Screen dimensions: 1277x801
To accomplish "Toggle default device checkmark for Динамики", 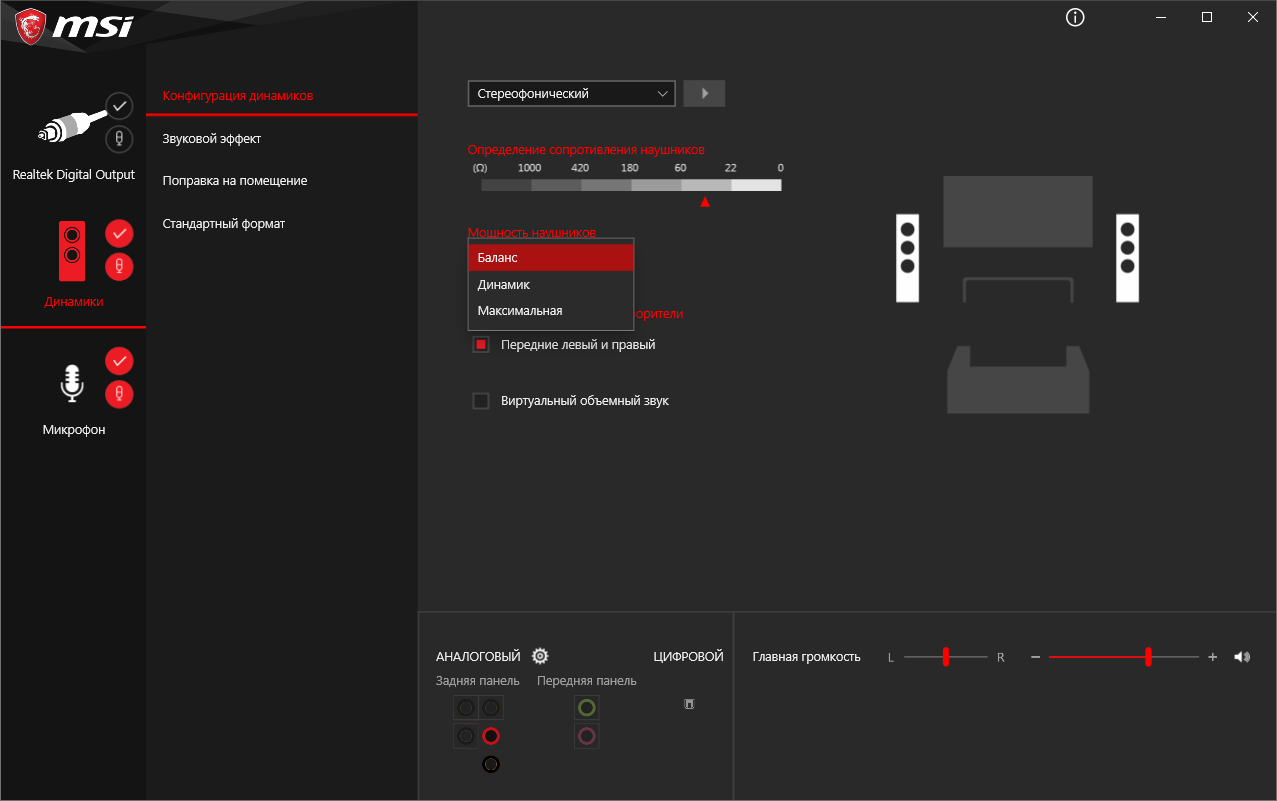I will point(119,233).
